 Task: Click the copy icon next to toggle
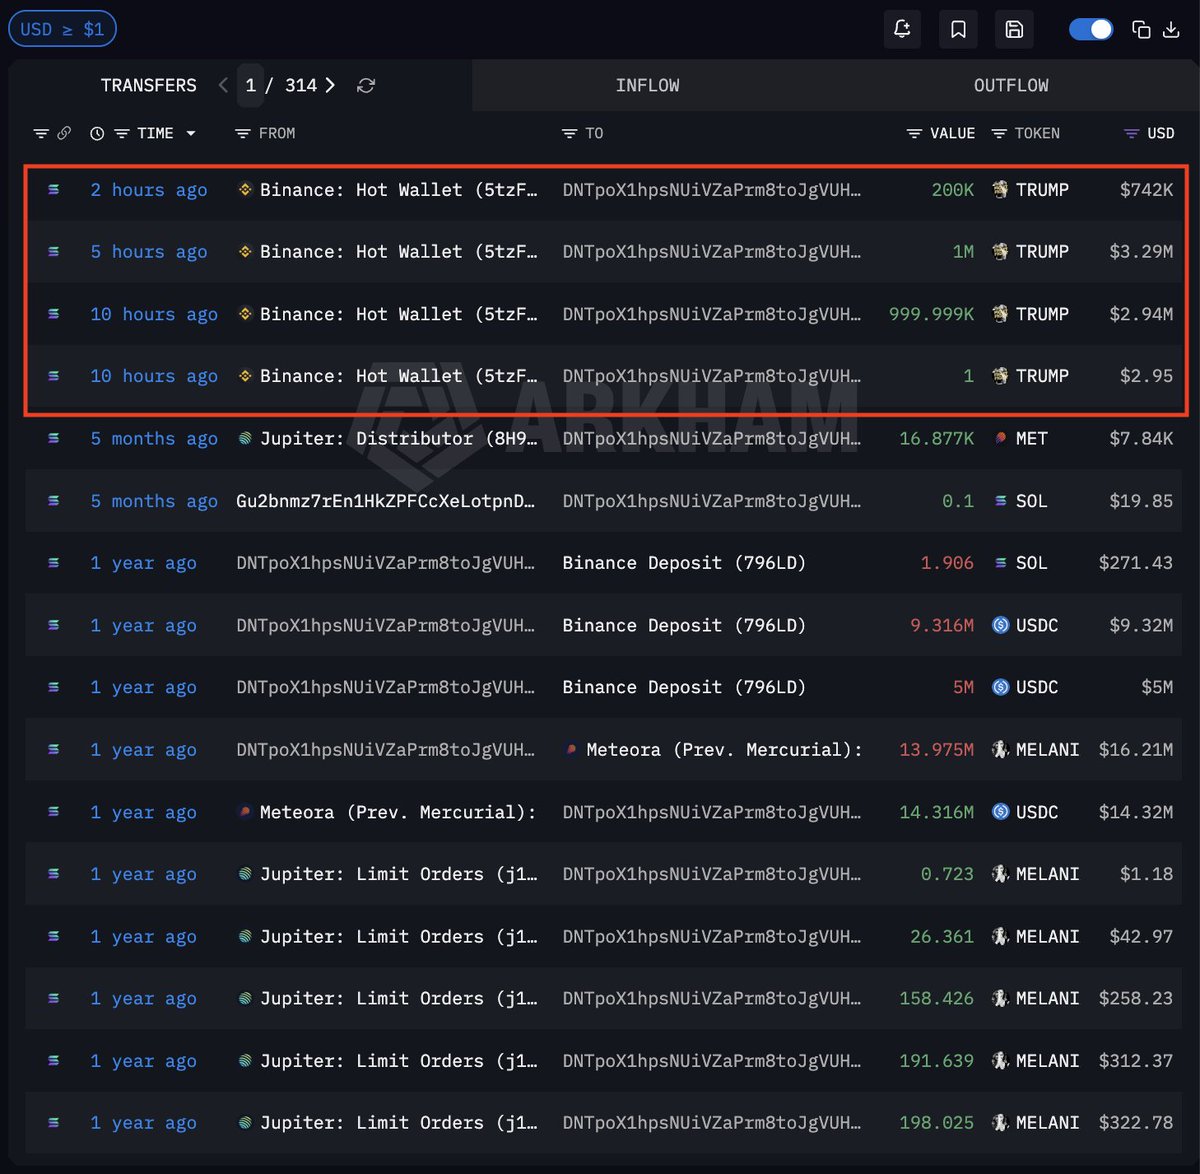click(x=1141, y=29)
